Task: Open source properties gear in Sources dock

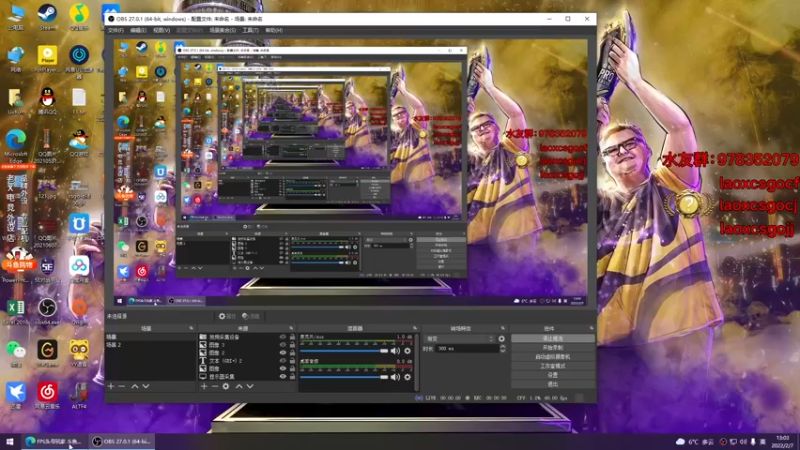Action: (226, 386)
